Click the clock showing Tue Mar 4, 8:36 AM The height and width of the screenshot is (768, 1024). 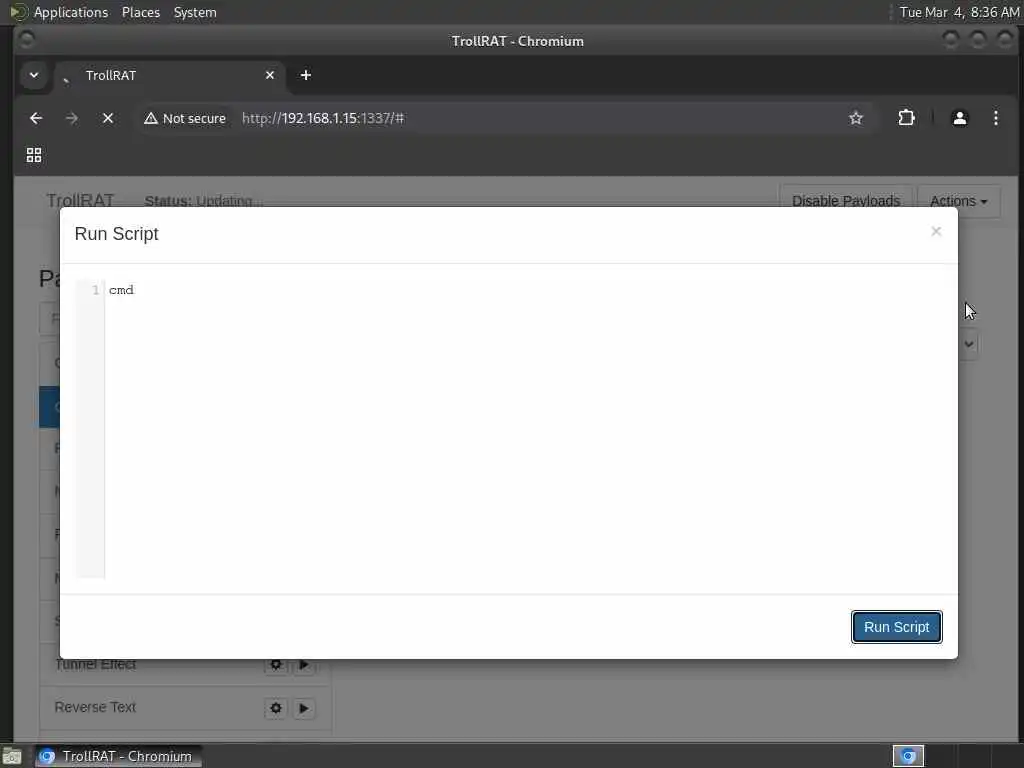tap(959, 12)
